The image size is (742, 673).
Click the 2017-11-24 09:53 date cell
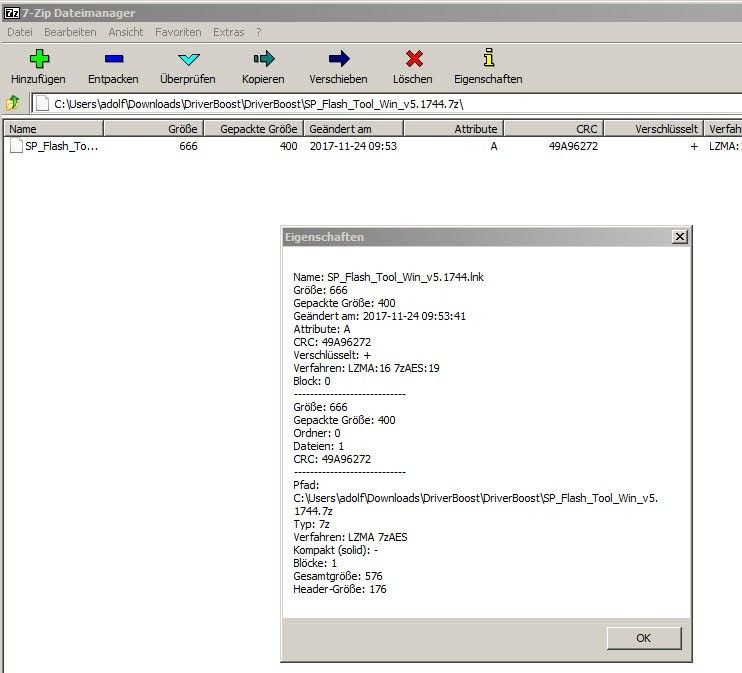[353, 146]
